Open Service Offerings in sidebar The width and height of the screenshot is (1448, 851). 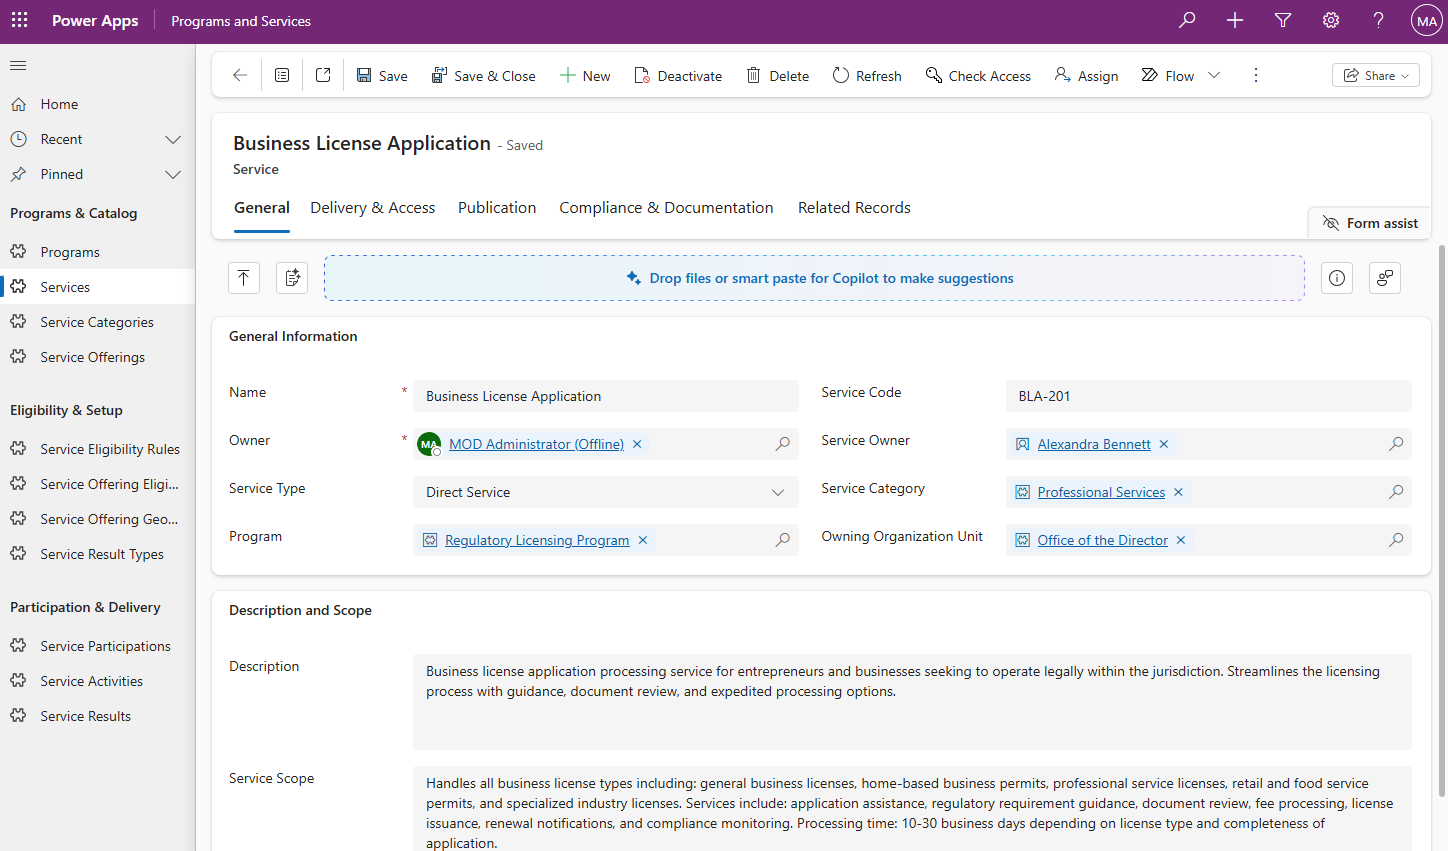98,357
